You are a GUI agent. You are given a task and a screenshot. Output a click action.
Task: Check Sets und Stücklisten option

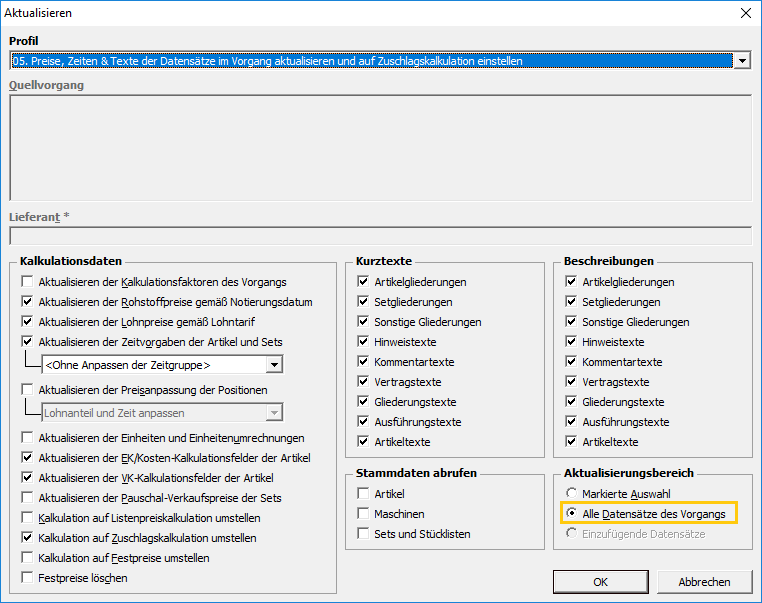pyautogui.click(x=365, y=534)
